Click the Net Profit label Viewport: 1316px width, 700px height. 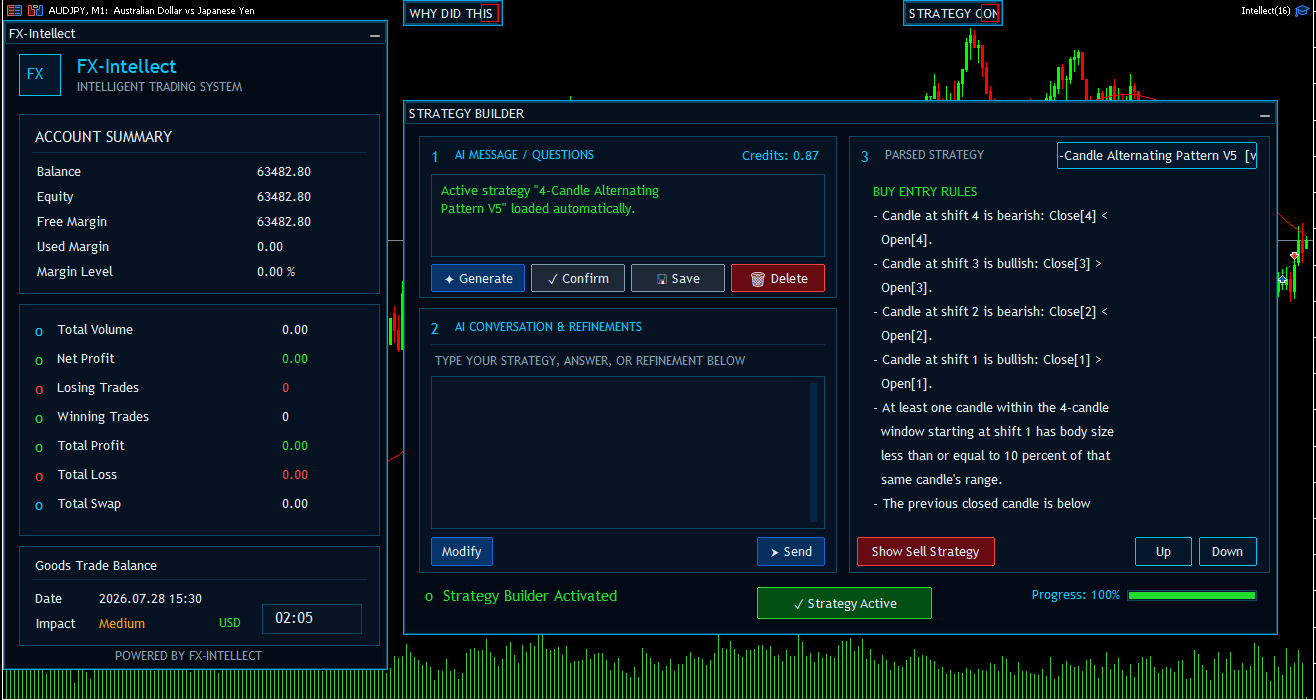86,359
